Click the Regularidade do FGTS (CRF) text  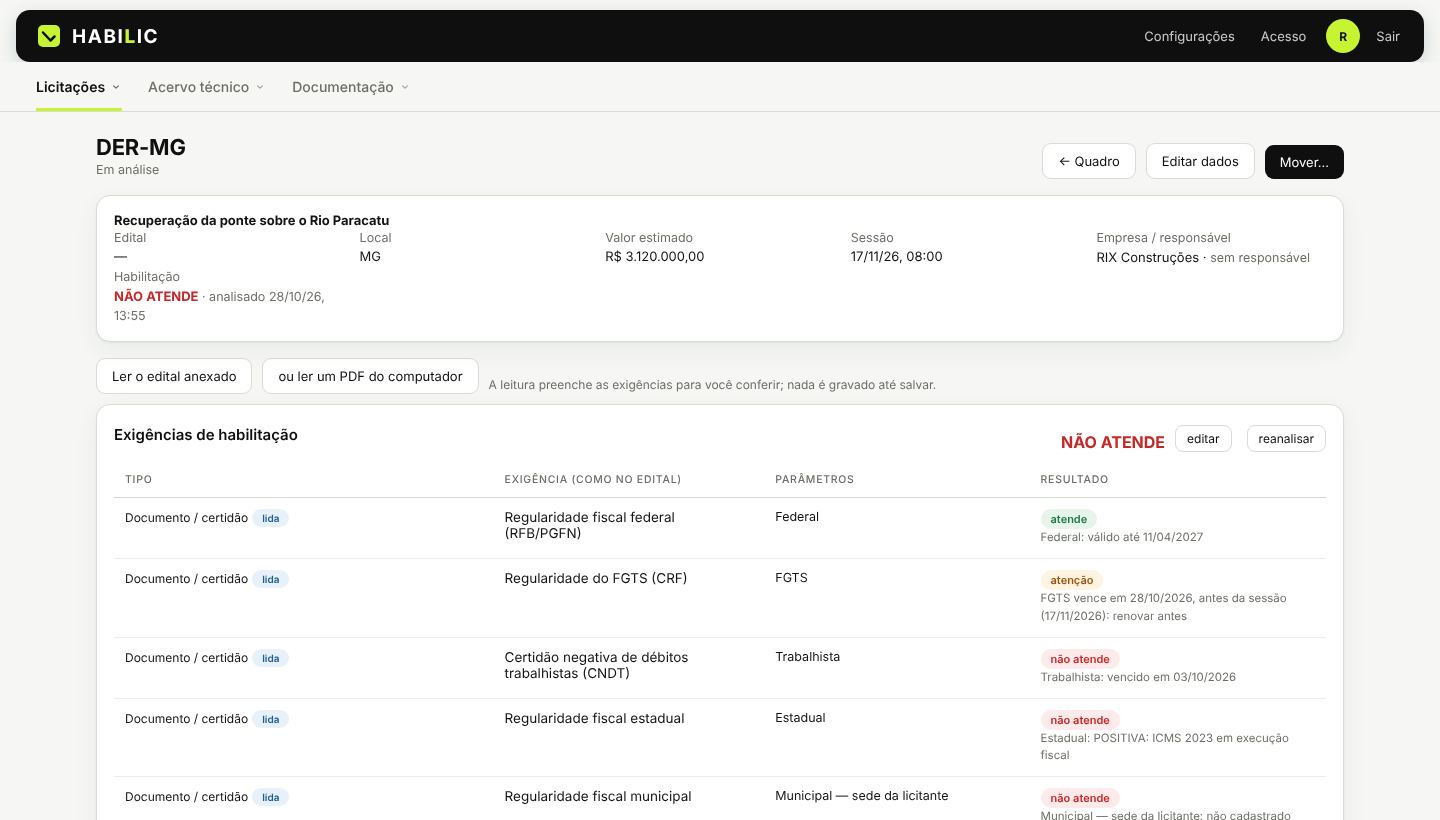click(595, 578)
